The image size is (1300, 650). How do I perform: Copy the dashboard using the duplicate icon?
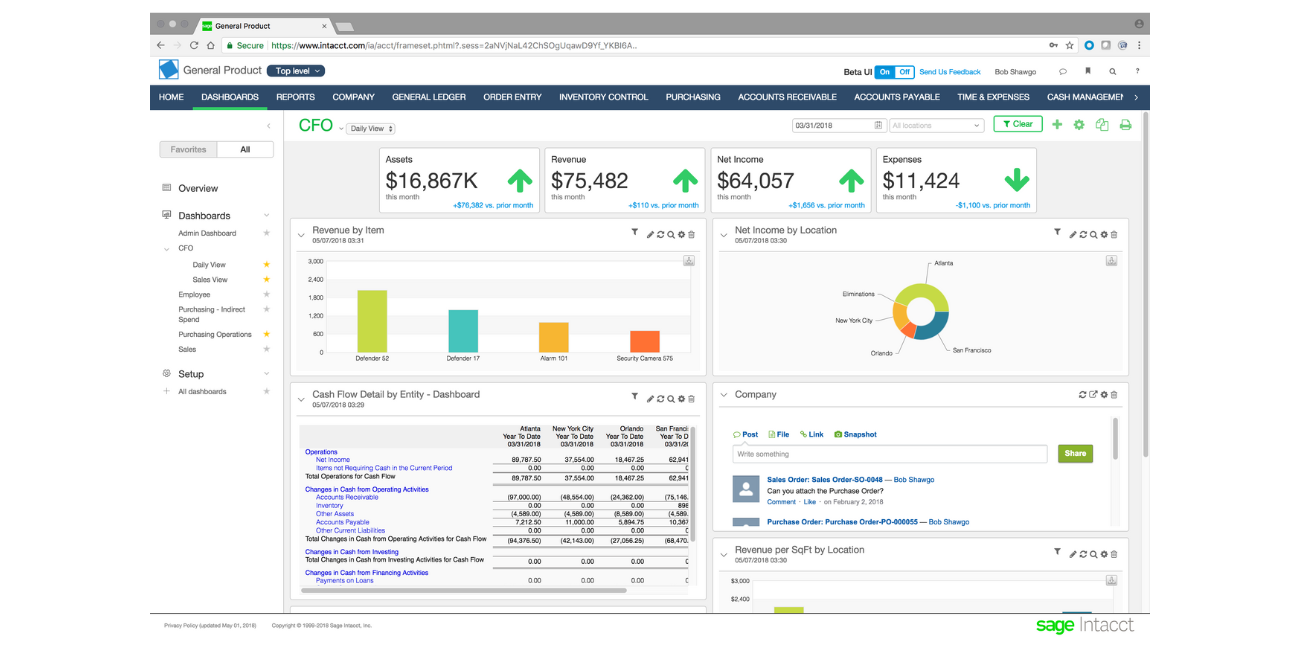pos(1103,125)
